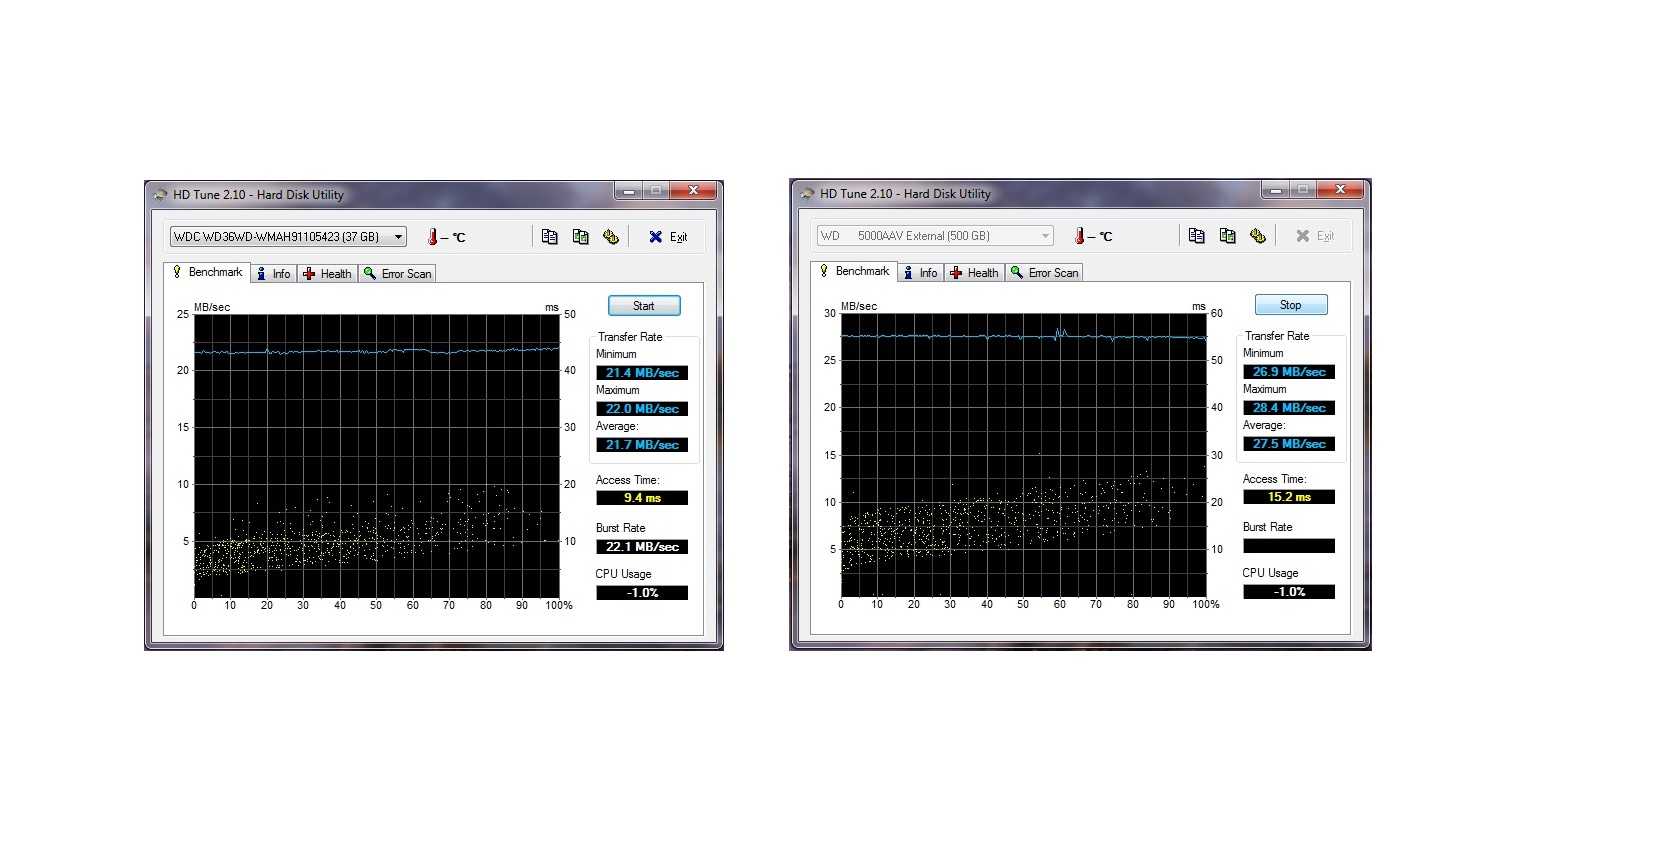The height and width of the screenshot is (867, 1674).
Task: Click the burst rate value 22.1 MB/sec
Action: pos(642,547)
